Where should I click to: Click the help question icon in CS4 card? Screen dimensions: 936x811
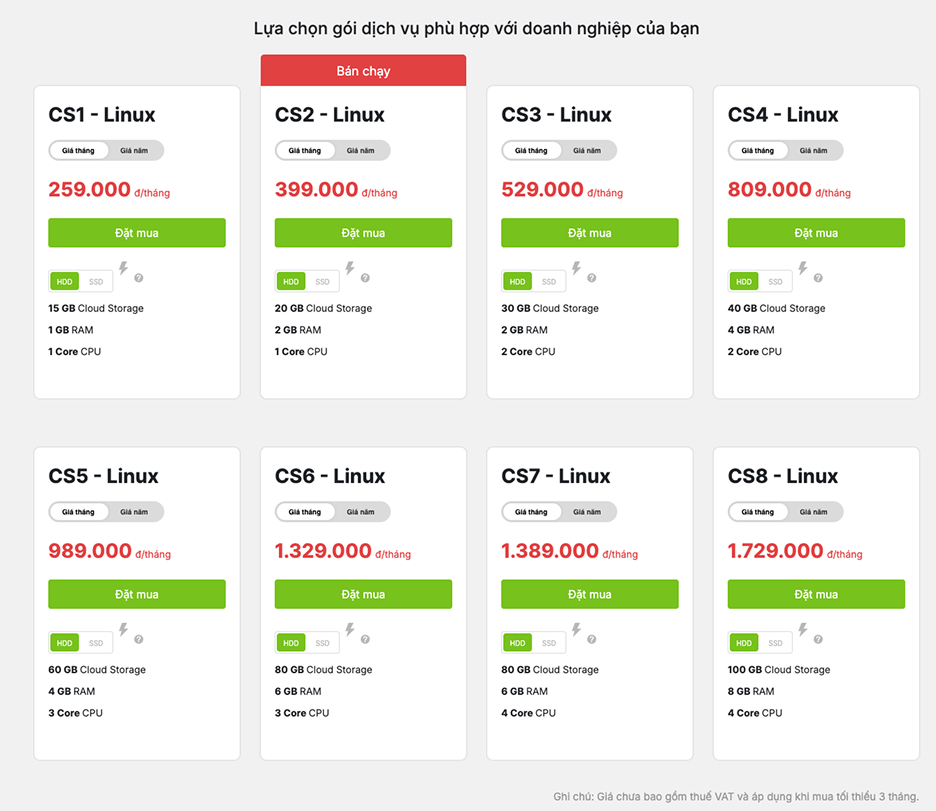(818, 278)
